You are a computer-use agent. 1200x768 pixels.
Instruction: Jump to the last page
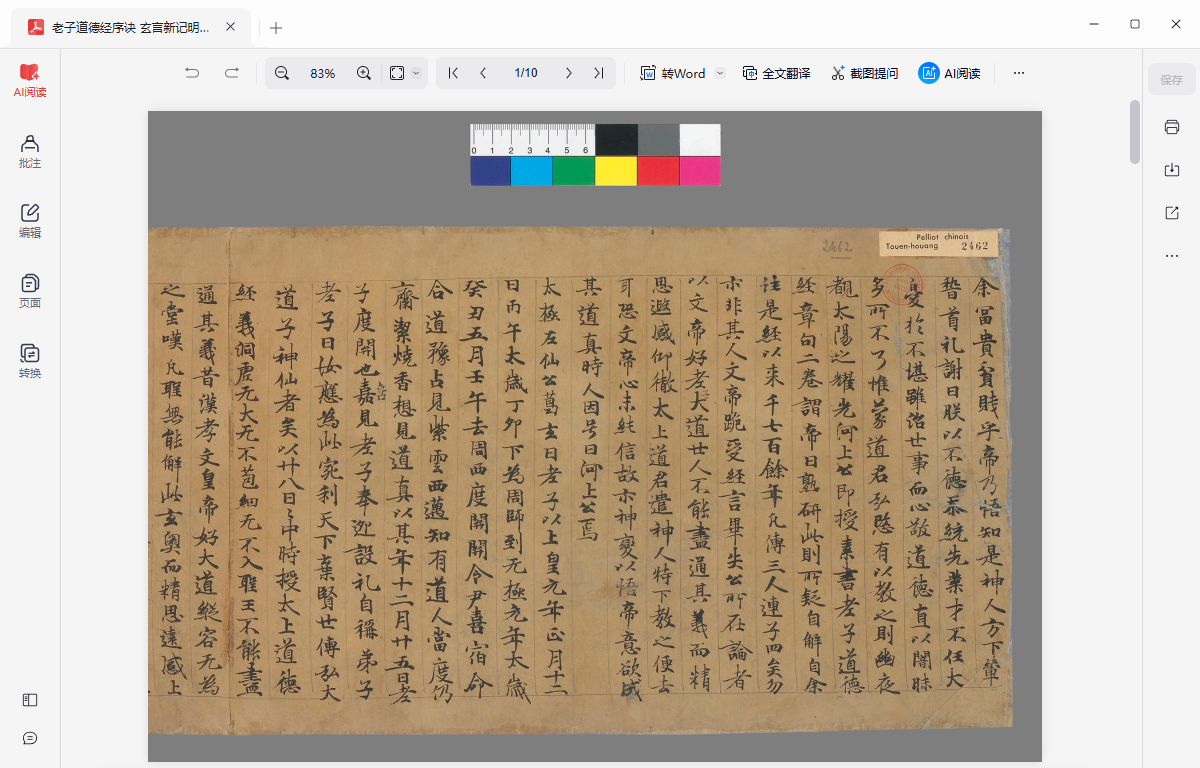(x=598, y=73)
